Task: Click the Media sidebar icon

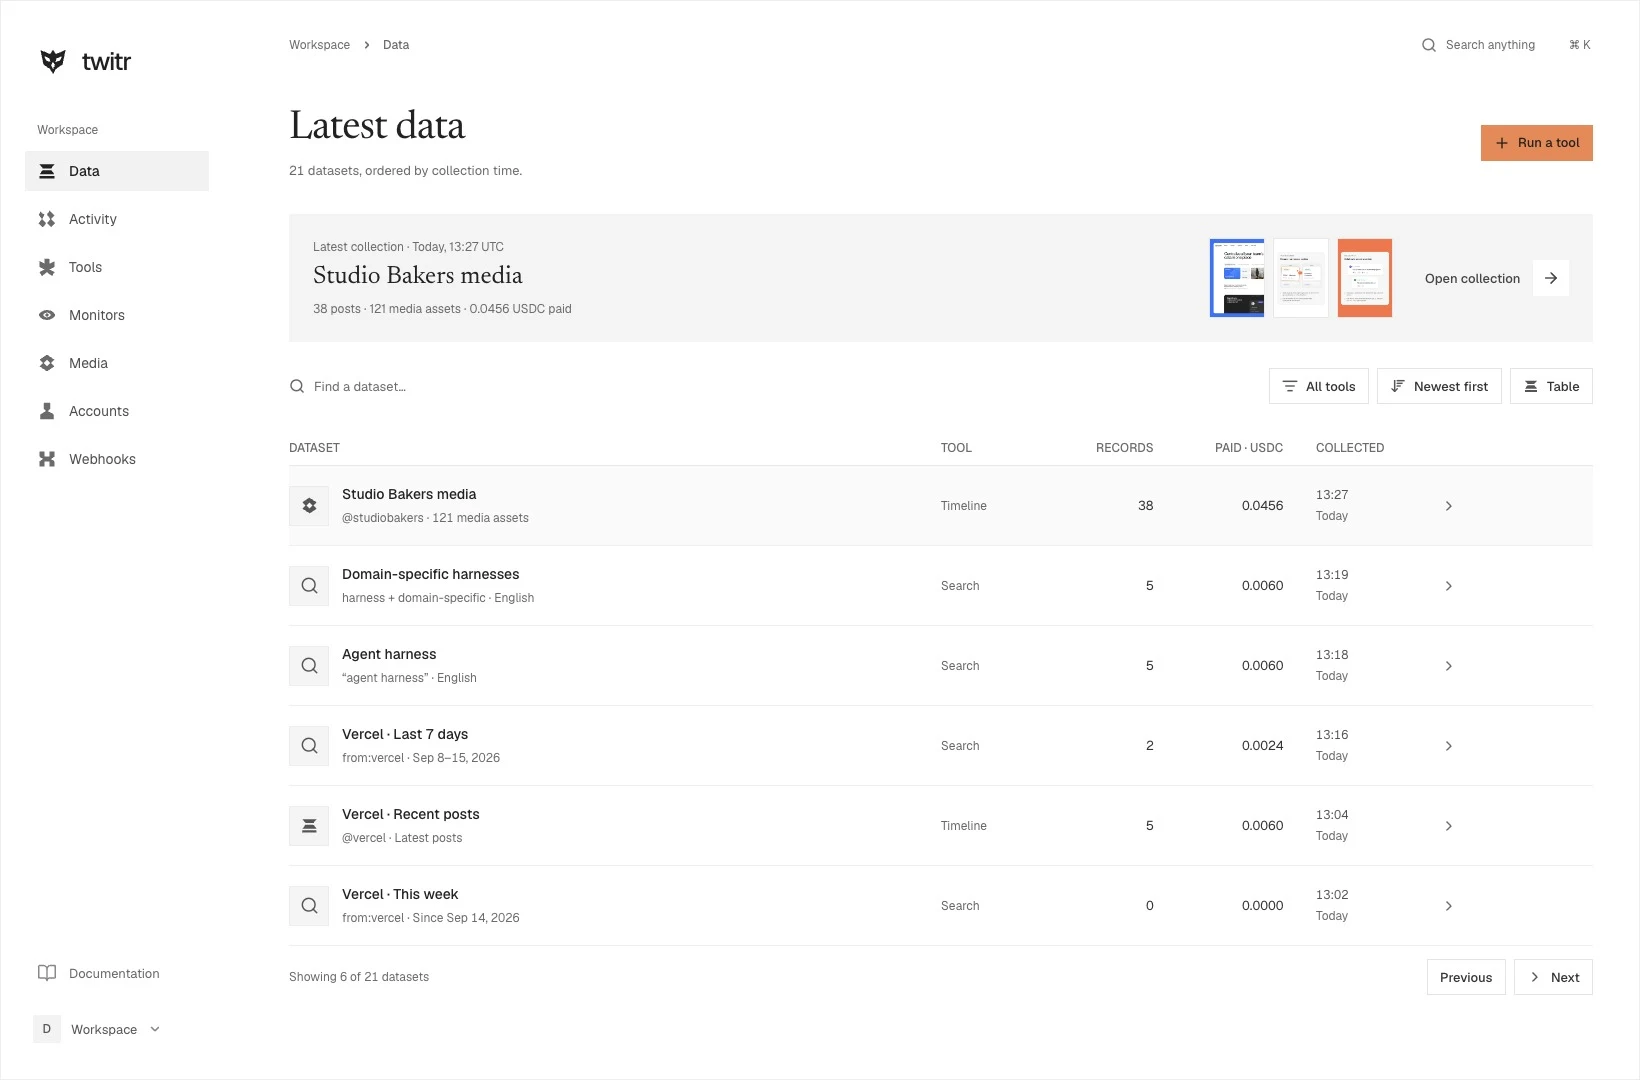Action: (47, 363)
